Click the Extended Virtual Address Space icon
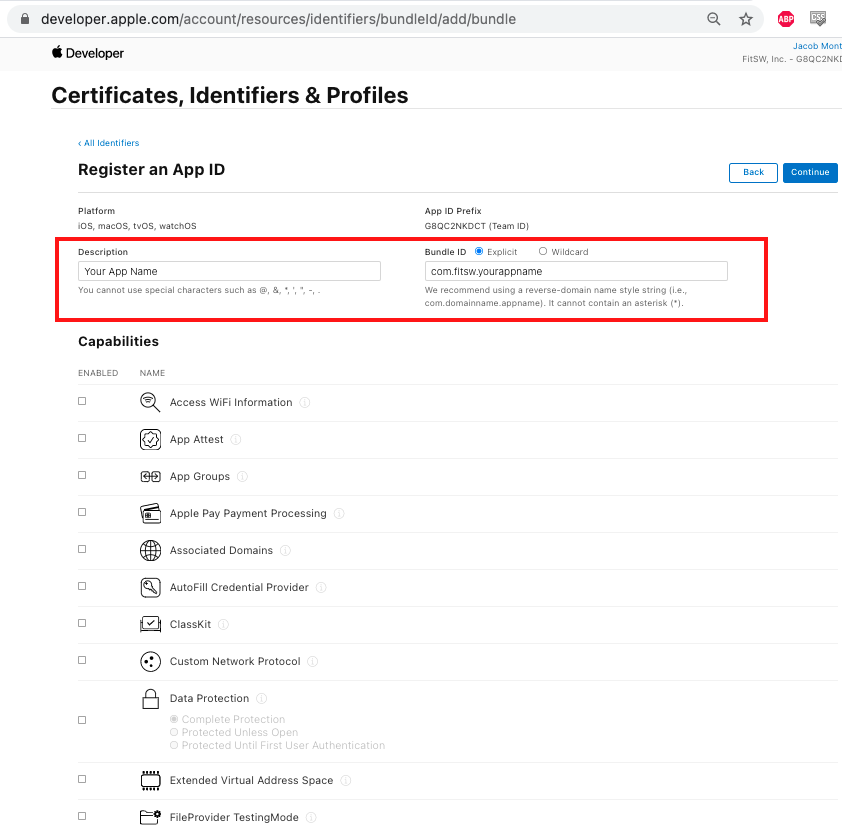Viewport: 842px width, 836px height. point(150,781)
